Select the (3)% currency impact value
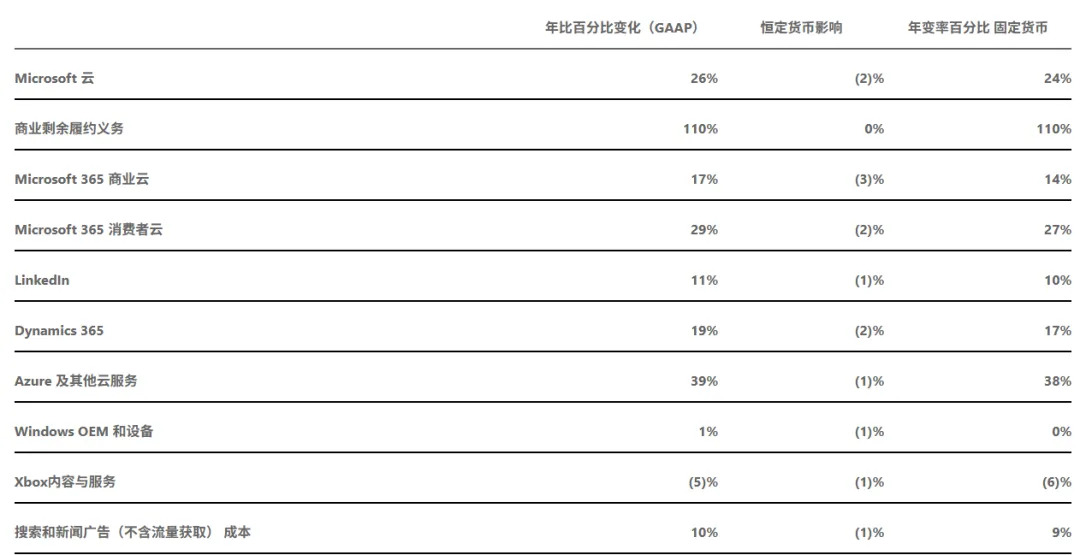 869,179
